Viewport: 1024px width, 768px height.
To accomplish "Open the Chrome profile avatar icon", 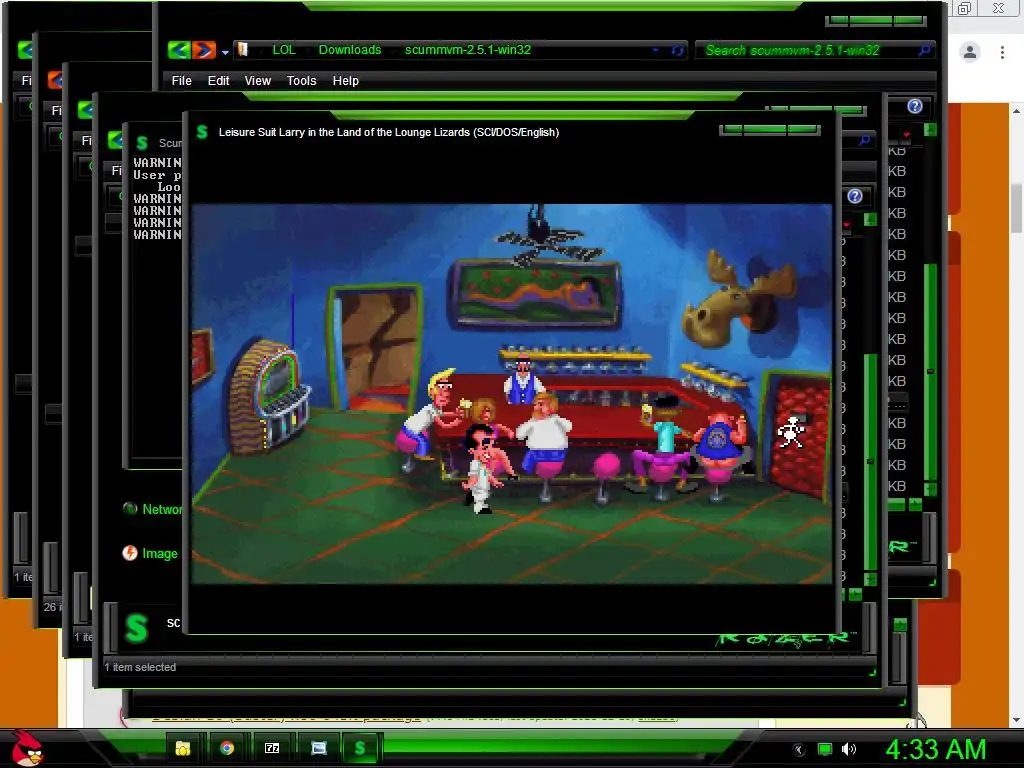I will (970, 52).
